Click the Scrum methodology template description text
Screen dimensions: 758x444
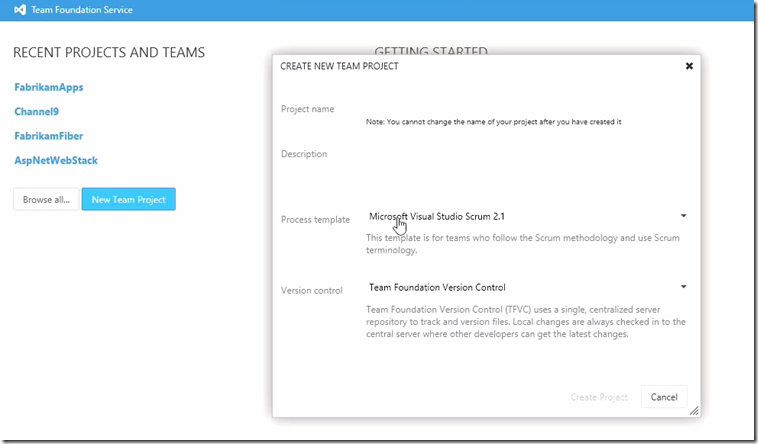coord(523,244)
